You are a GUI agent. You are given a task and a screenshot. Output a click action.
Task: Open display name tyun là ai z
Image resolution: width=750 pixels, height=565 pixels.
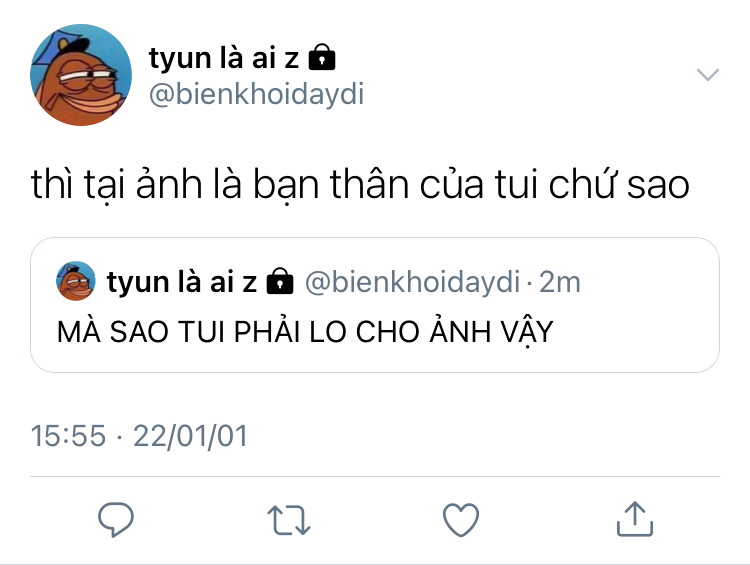click(224, 57)
